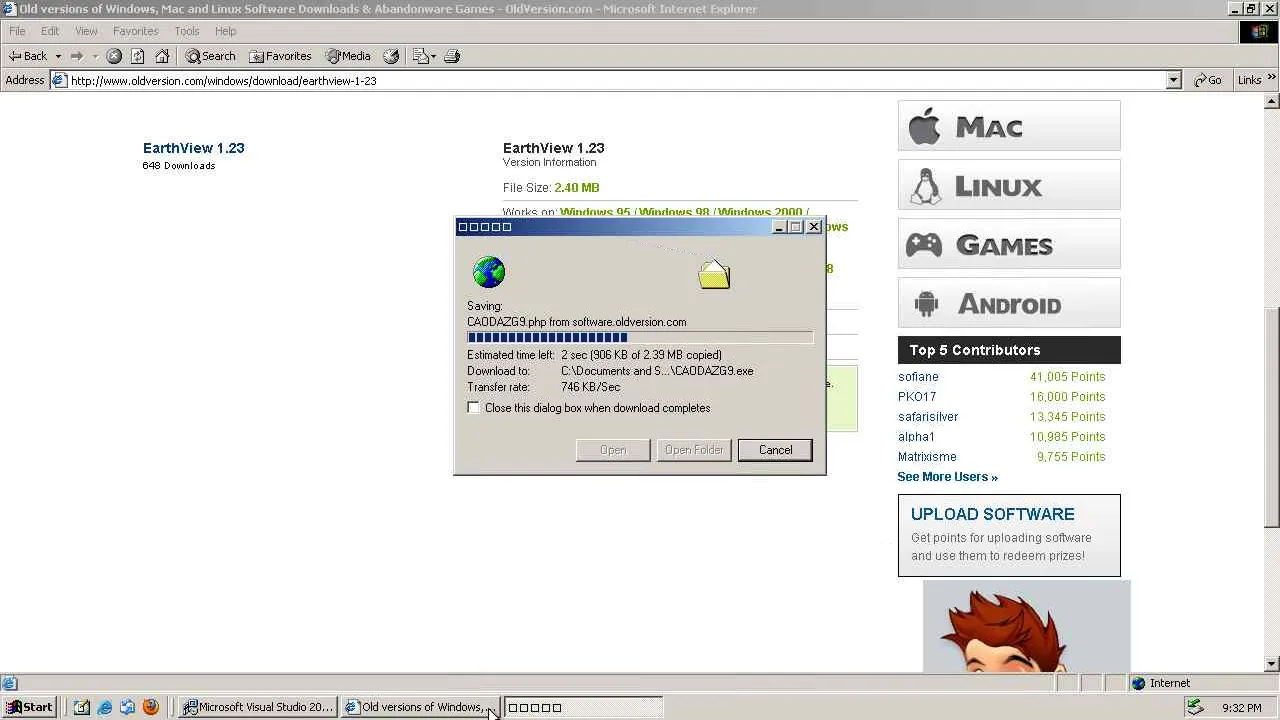Refresh the page using the Refresh icon

click(138, 56)
